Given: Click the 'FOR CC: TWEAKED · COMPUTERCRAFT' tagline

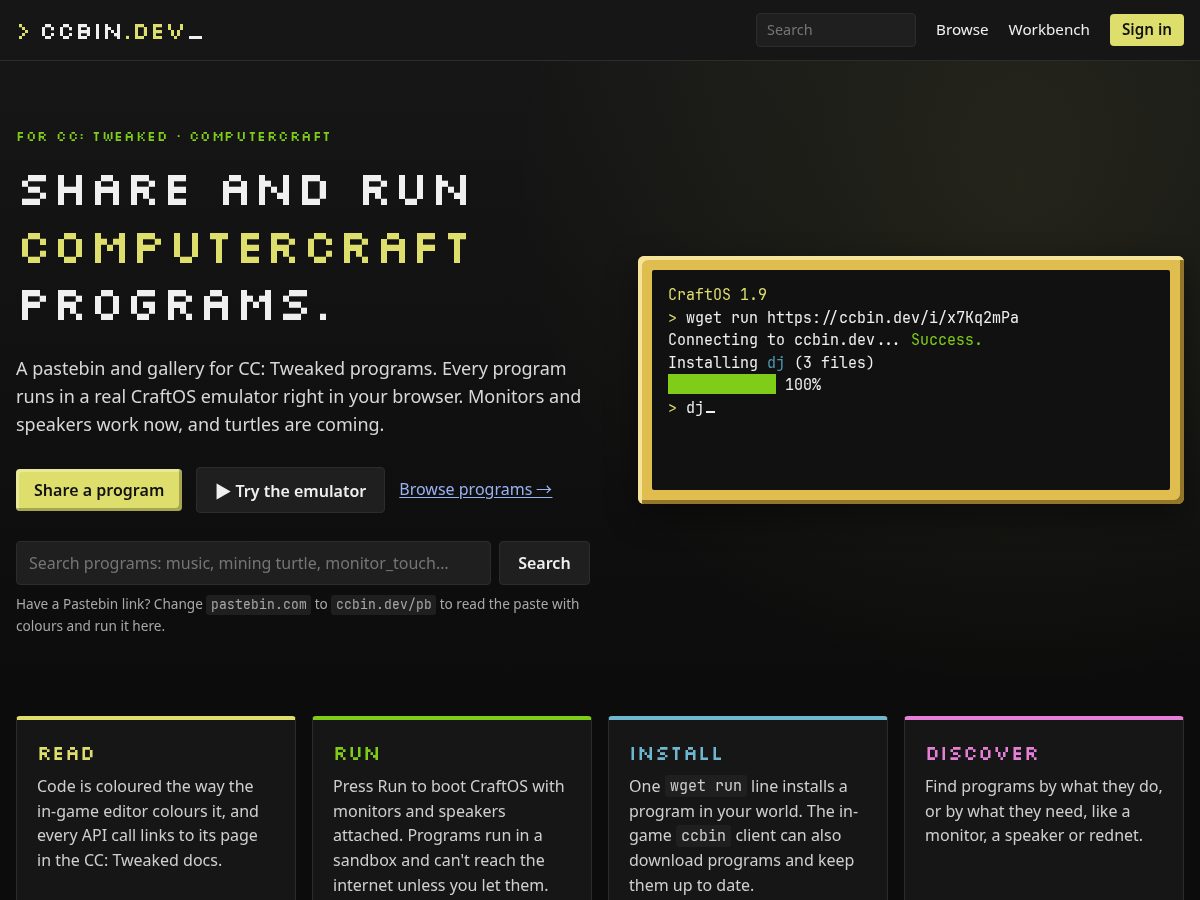Looking at the screenshot, I should (174, 136).
